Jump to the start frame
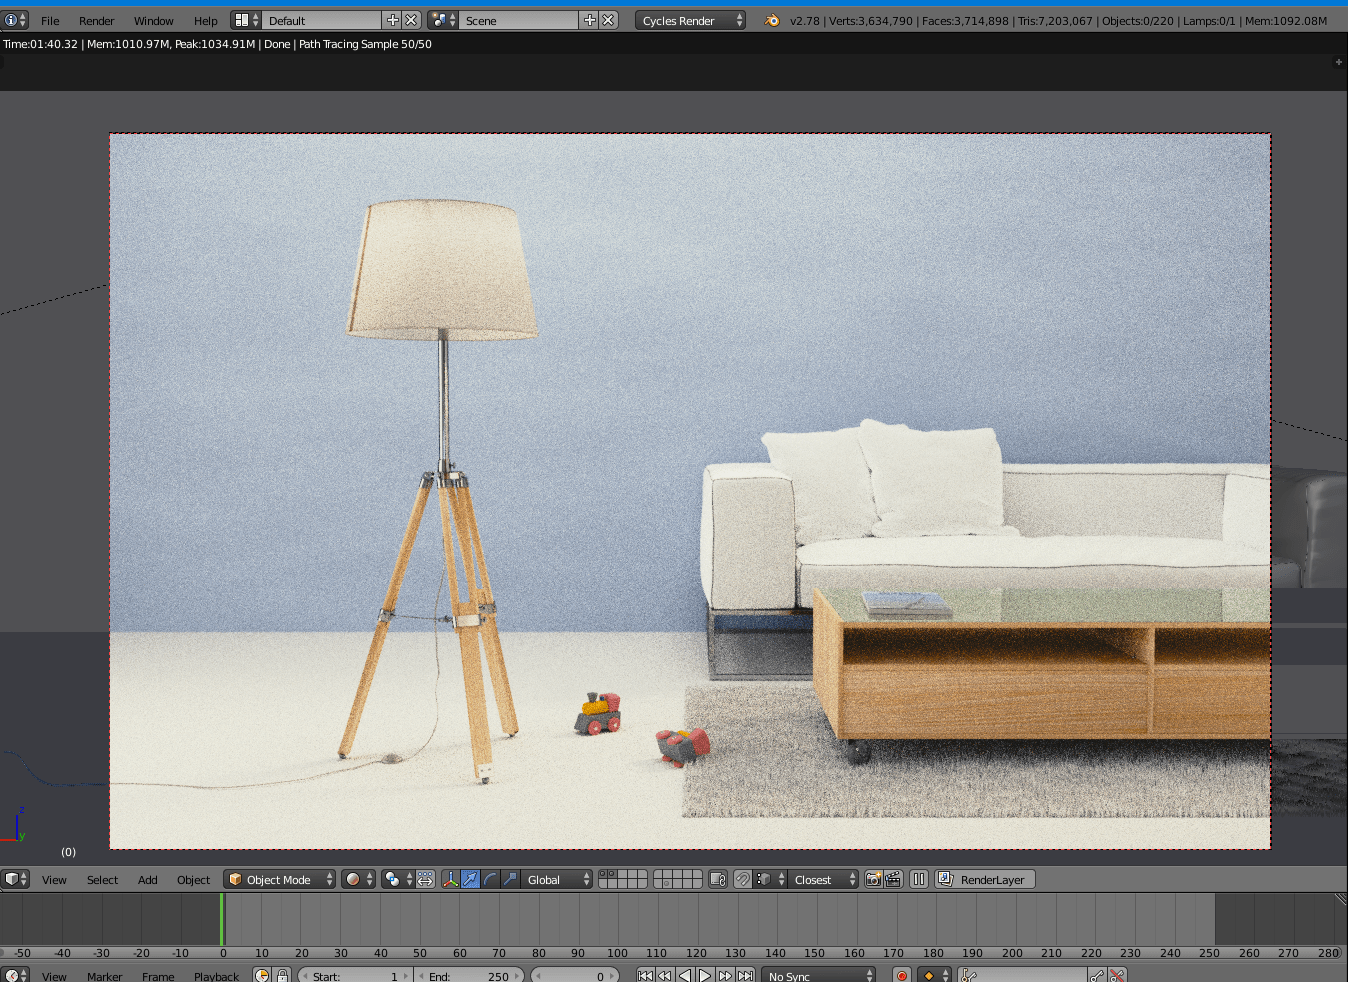The width and height of the screenshot is (1348, 982). (645, 976)
